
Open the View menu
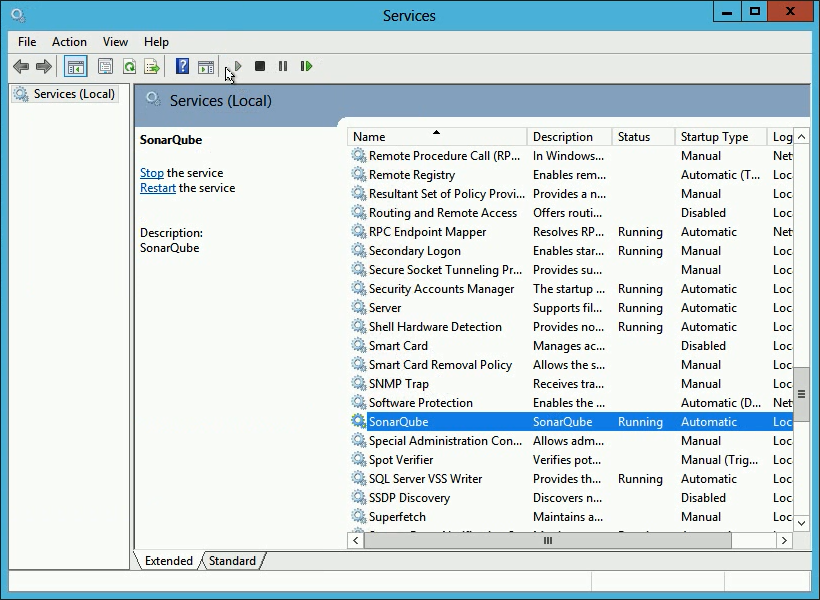point(115,42)
